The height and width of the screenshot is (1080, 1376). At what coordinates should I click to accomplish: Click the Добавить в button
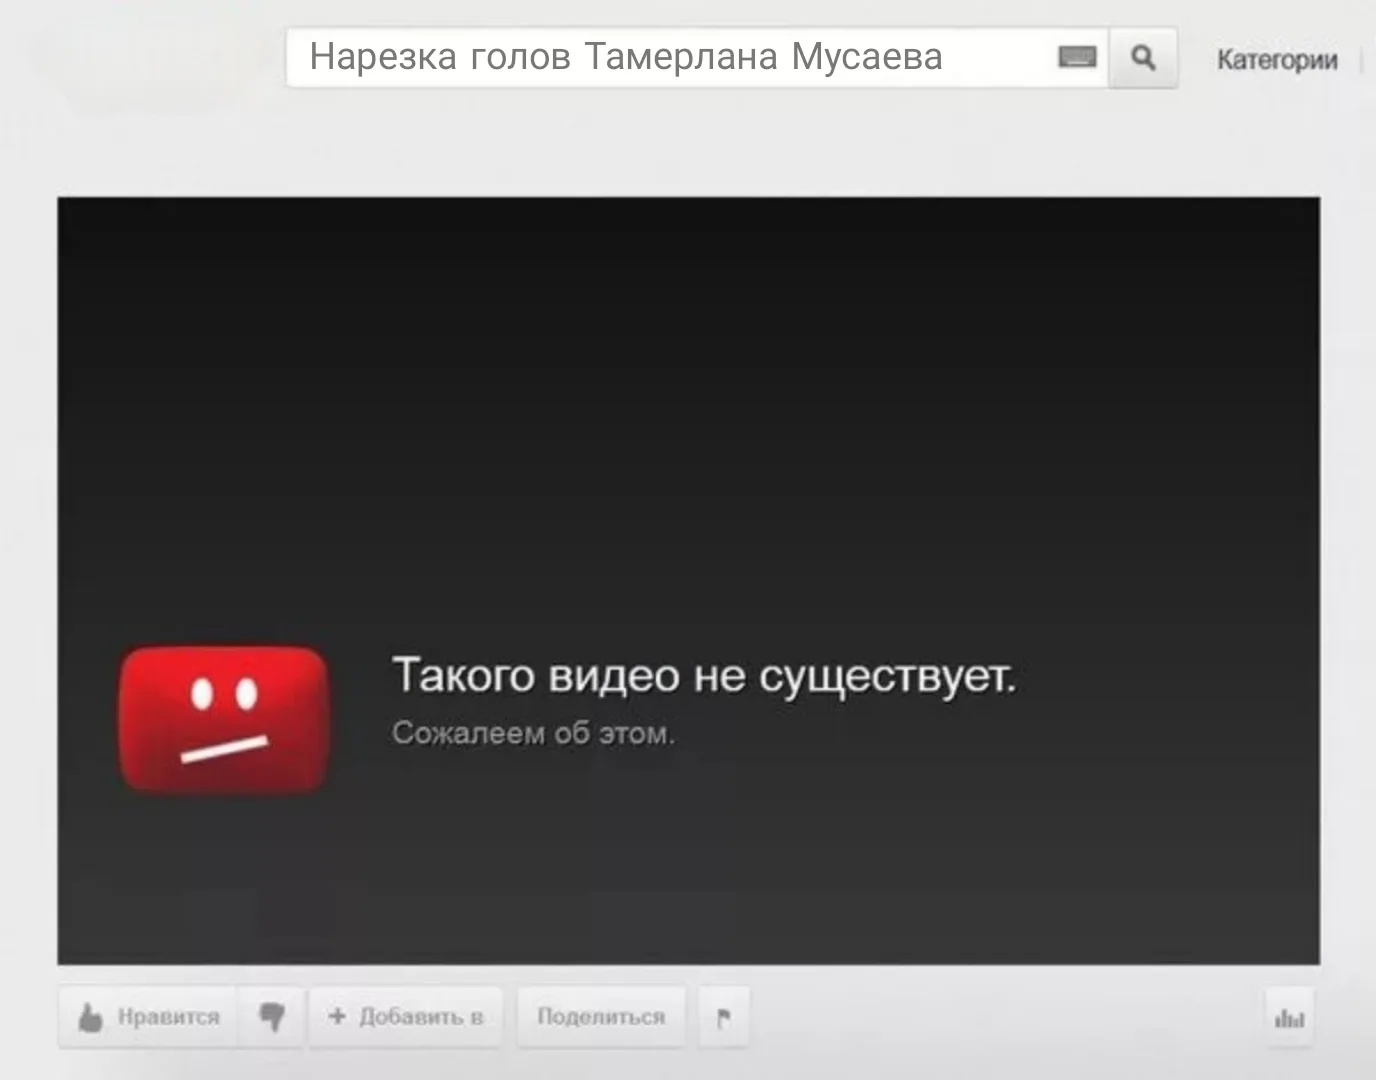point(405,1017)
